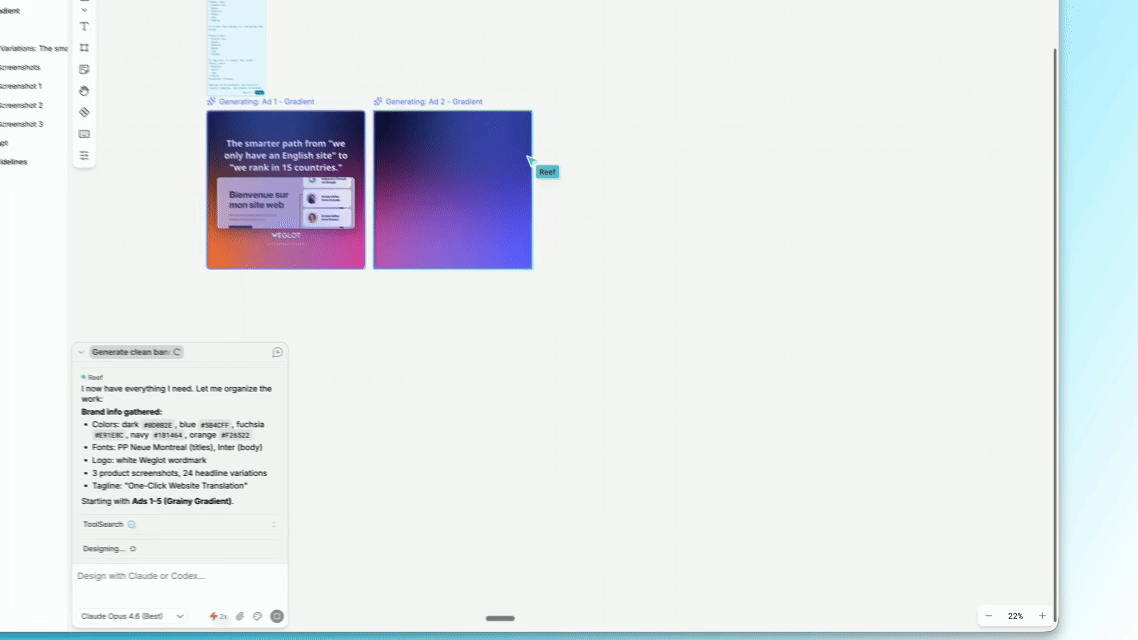Click the Reef cursor name tag
The width and height of the screenshot is (1138, 640).
coord(548,173)
